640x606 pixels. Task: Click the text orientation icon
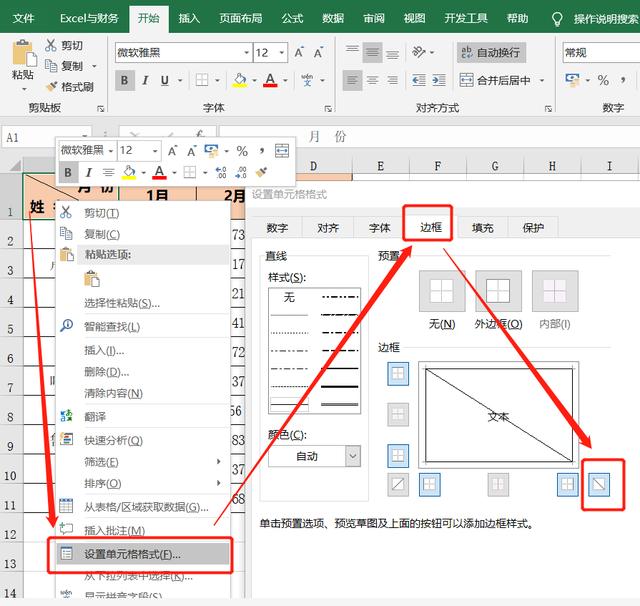click(x=419, y=52)
